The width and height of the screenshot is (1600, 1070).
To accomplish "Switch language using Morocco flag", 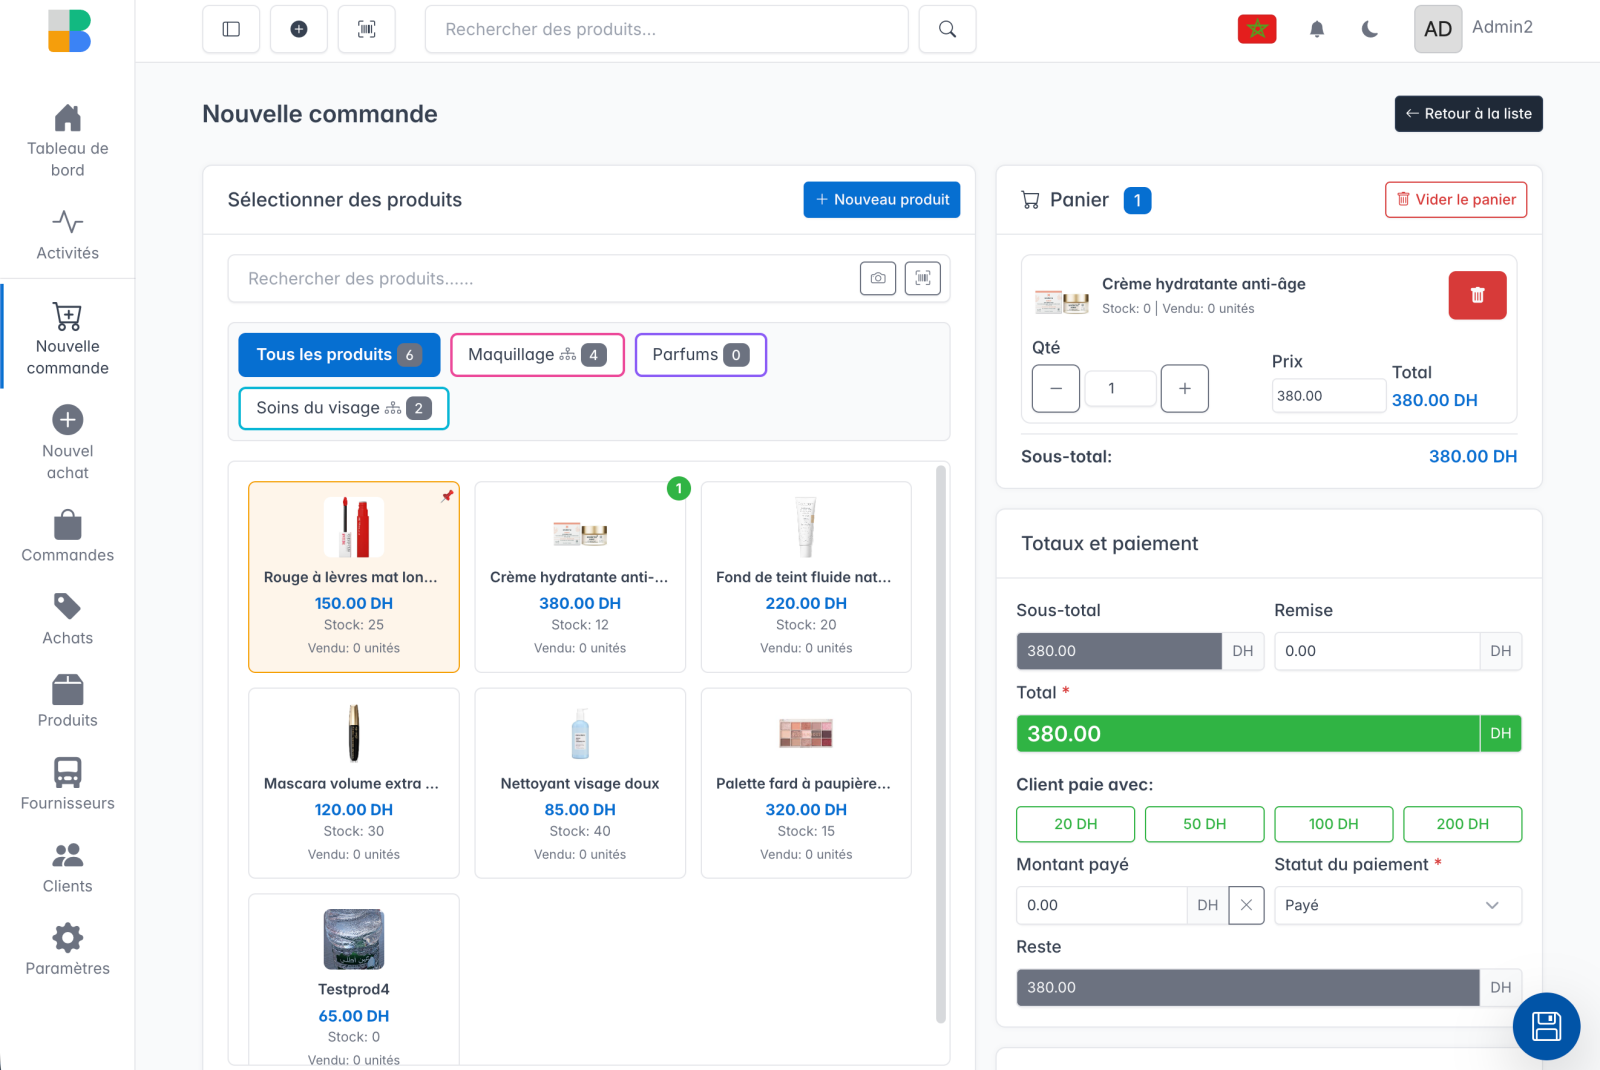I will (1257, 29).
